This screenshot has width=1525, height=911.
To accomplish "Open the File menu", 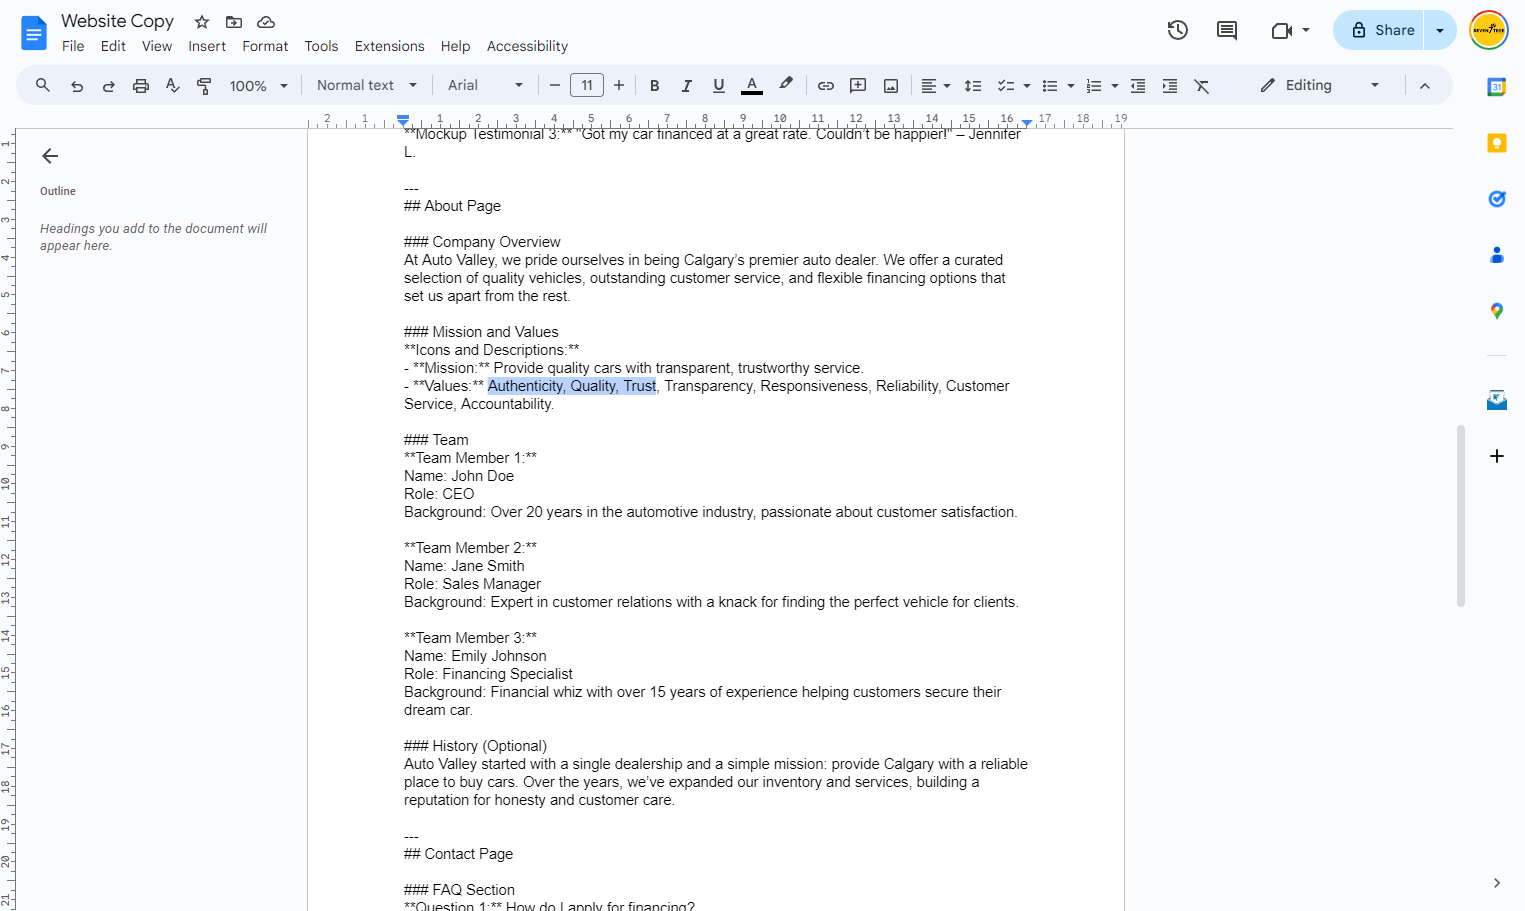I will click(x=73, y=46).
